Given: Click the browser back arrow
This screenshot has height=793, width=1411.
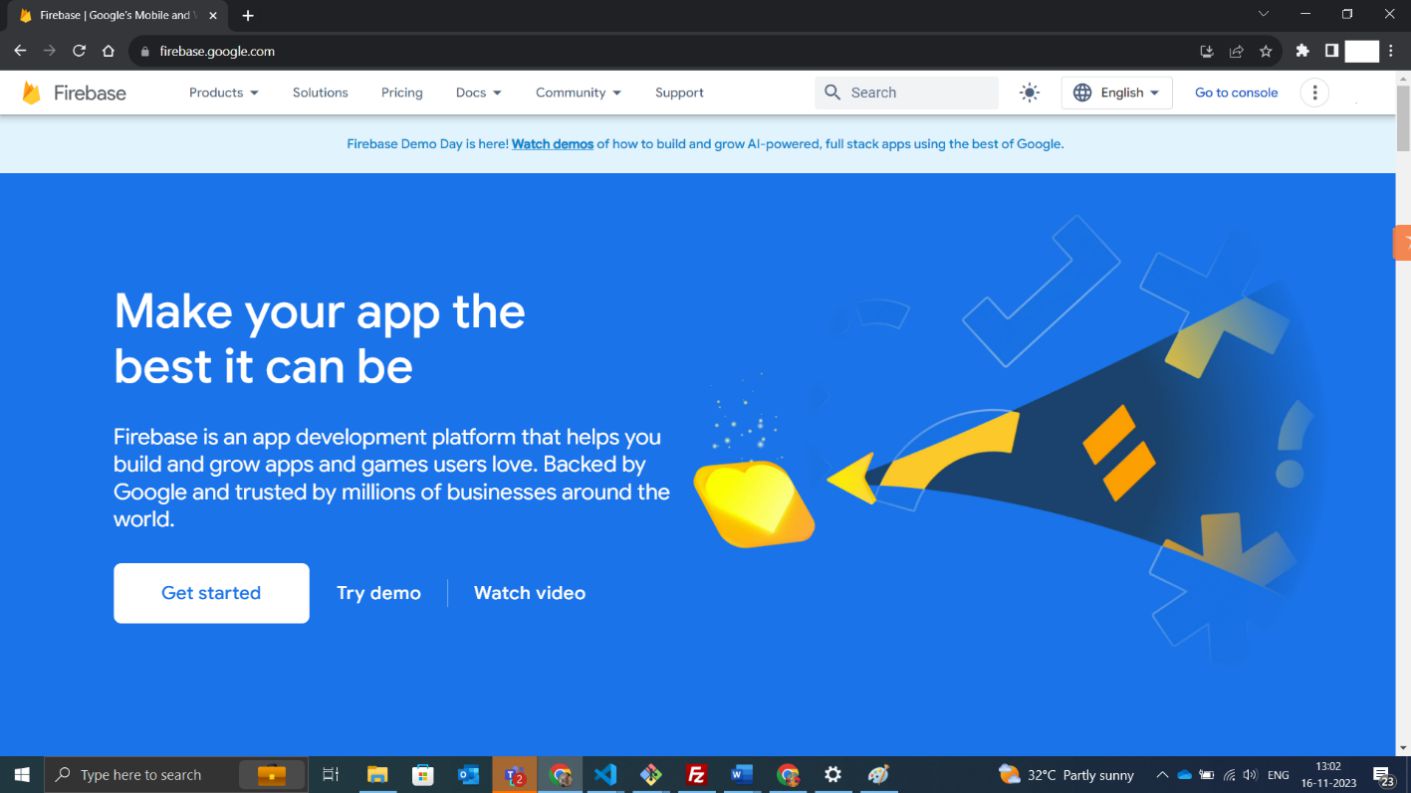Looking at the screenshot, I should (x=20, y=51).
